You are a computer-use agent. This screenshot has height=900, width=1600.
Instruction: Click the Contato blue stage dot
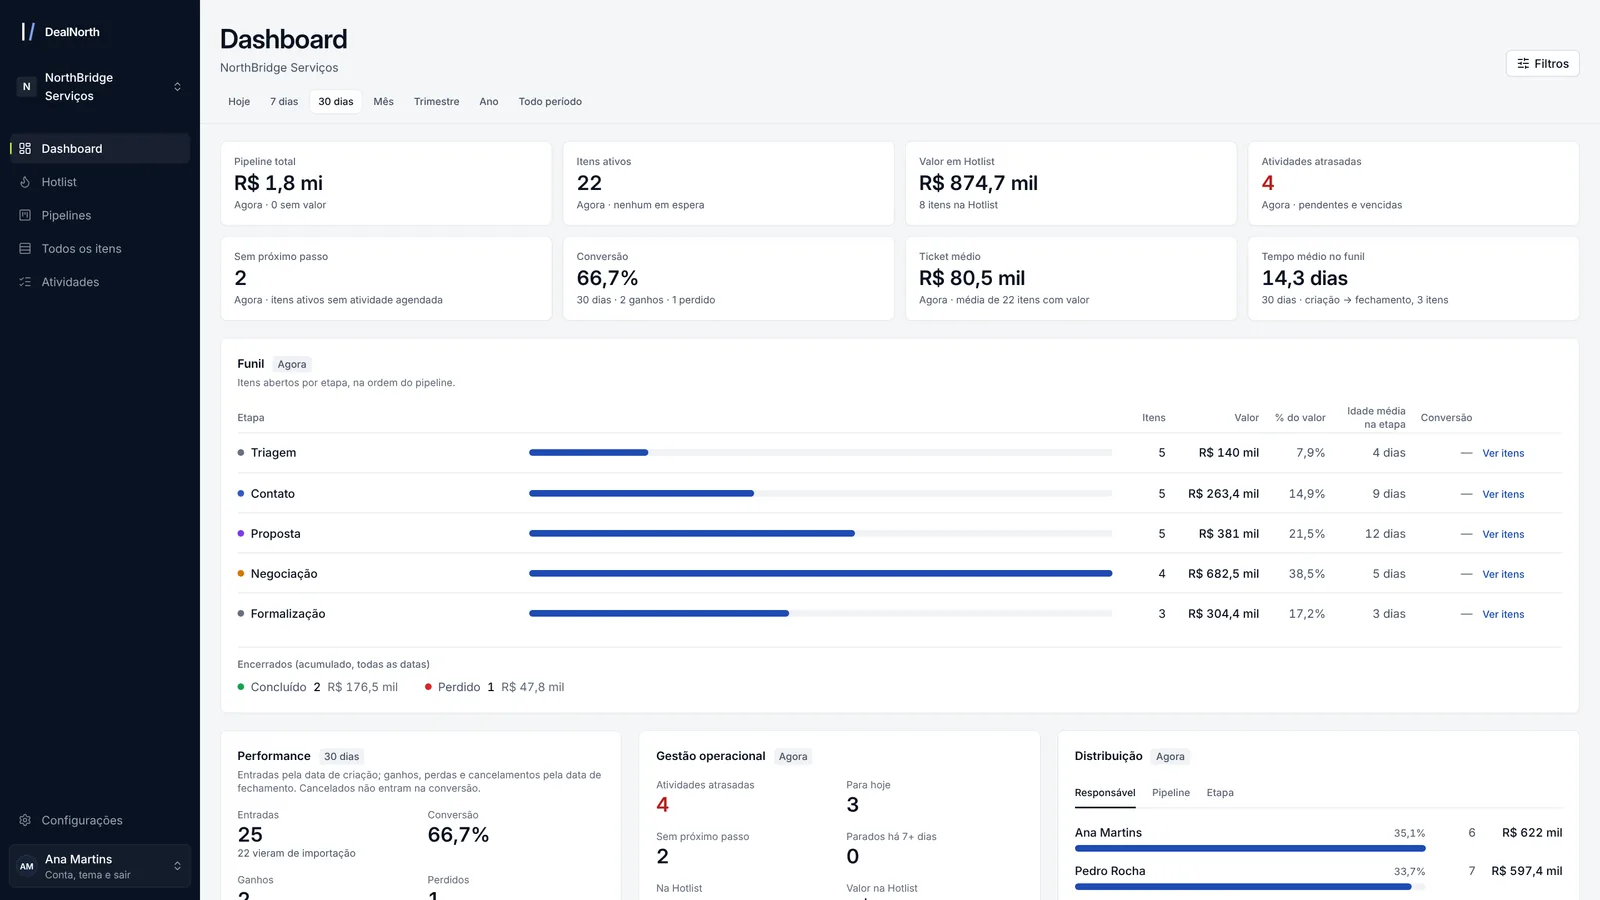click(241, 493)
